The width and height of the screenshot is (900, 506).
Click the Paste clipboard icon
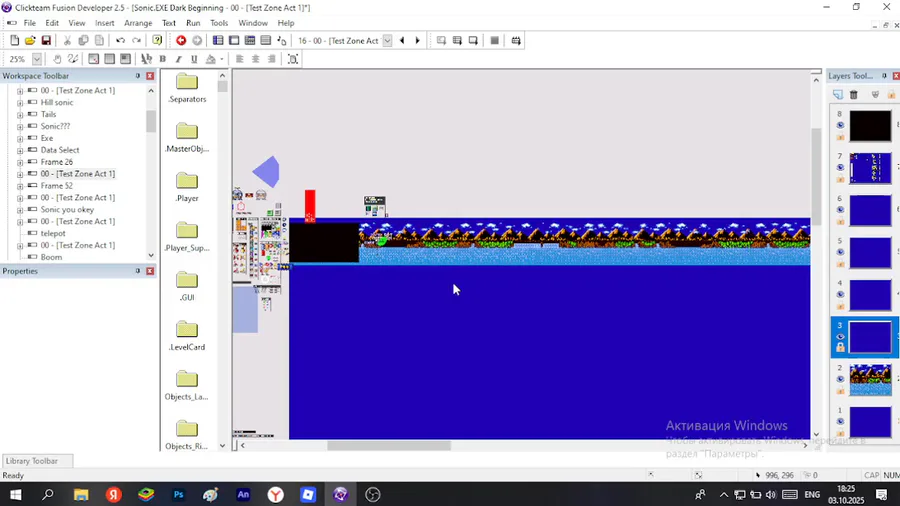coord(99,41)
